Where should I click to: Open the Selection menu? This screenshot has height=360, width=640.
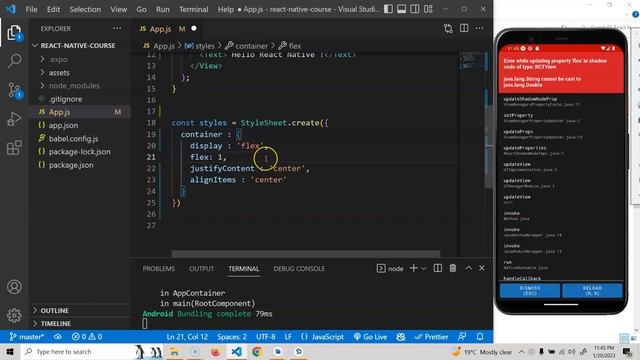[85, 9]
